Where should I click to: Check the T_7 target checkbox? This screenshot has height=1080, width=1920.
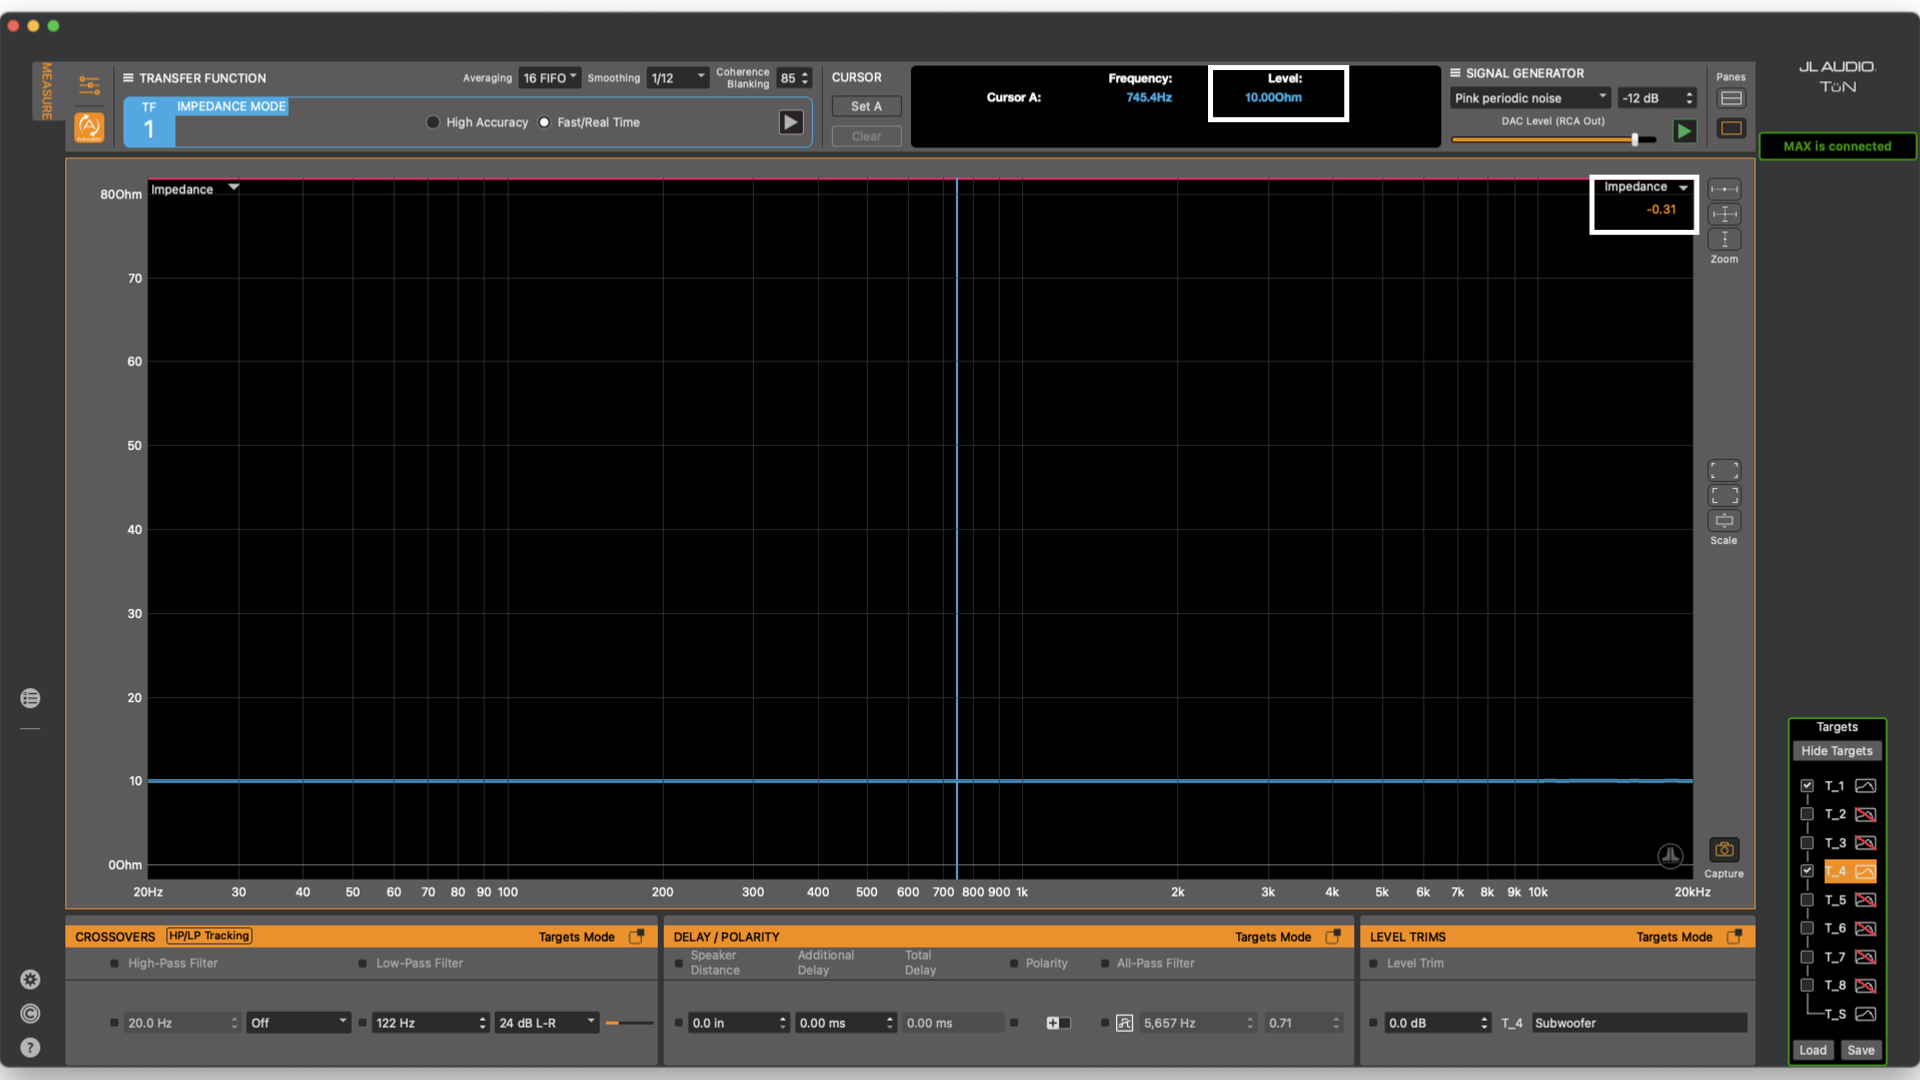coord(1807,957)
